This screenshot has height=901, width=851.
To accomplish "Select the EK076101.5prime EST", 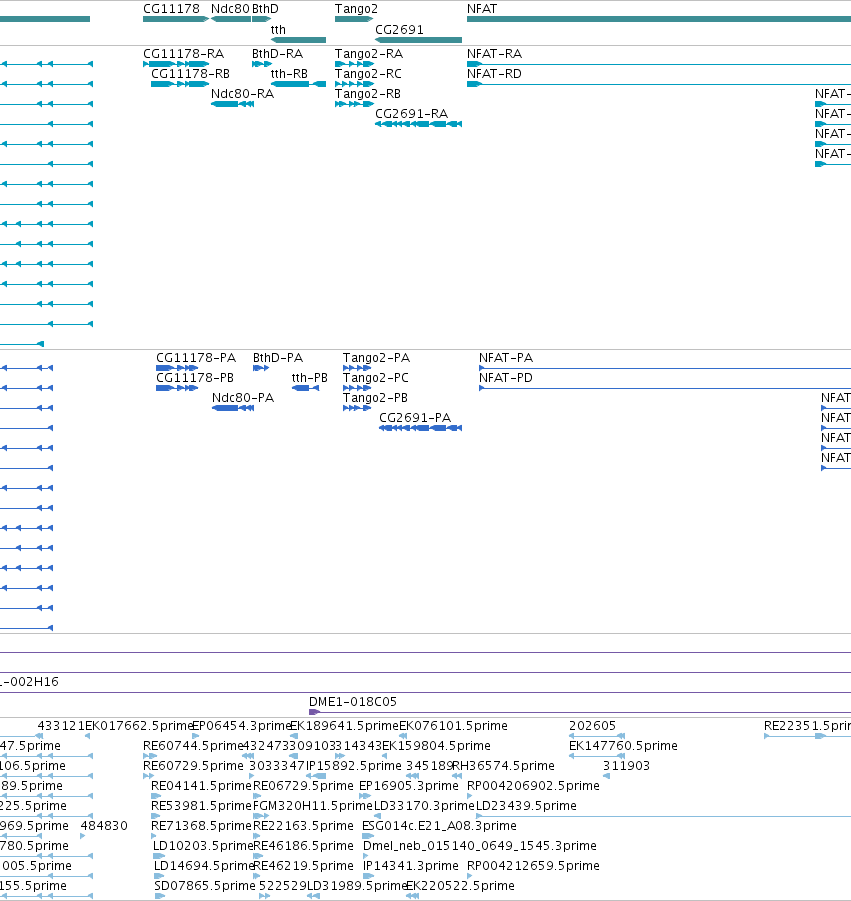I will [x=403, y=736].
